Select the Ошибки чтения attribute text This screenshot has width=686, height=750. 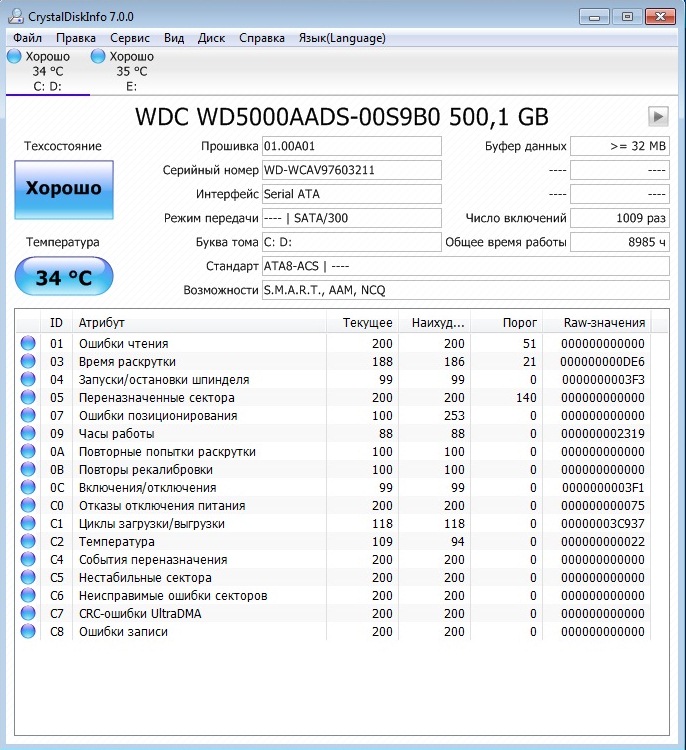123,343
